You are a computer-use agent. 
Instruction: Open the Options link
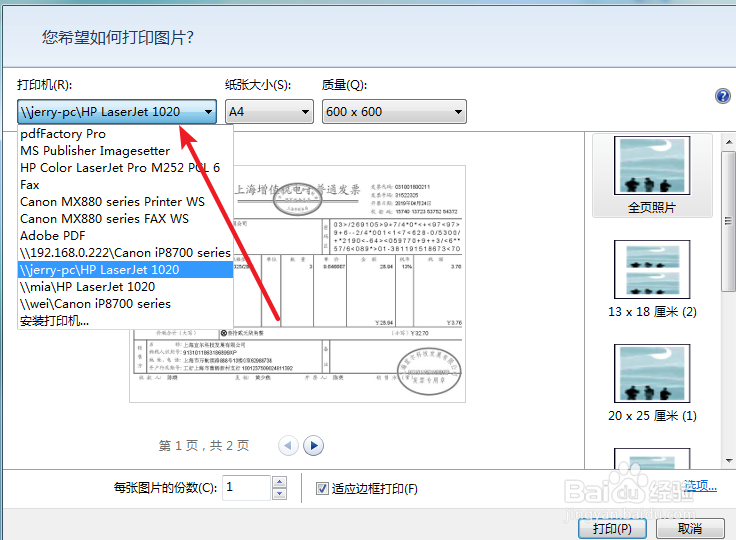pos(700,486)
